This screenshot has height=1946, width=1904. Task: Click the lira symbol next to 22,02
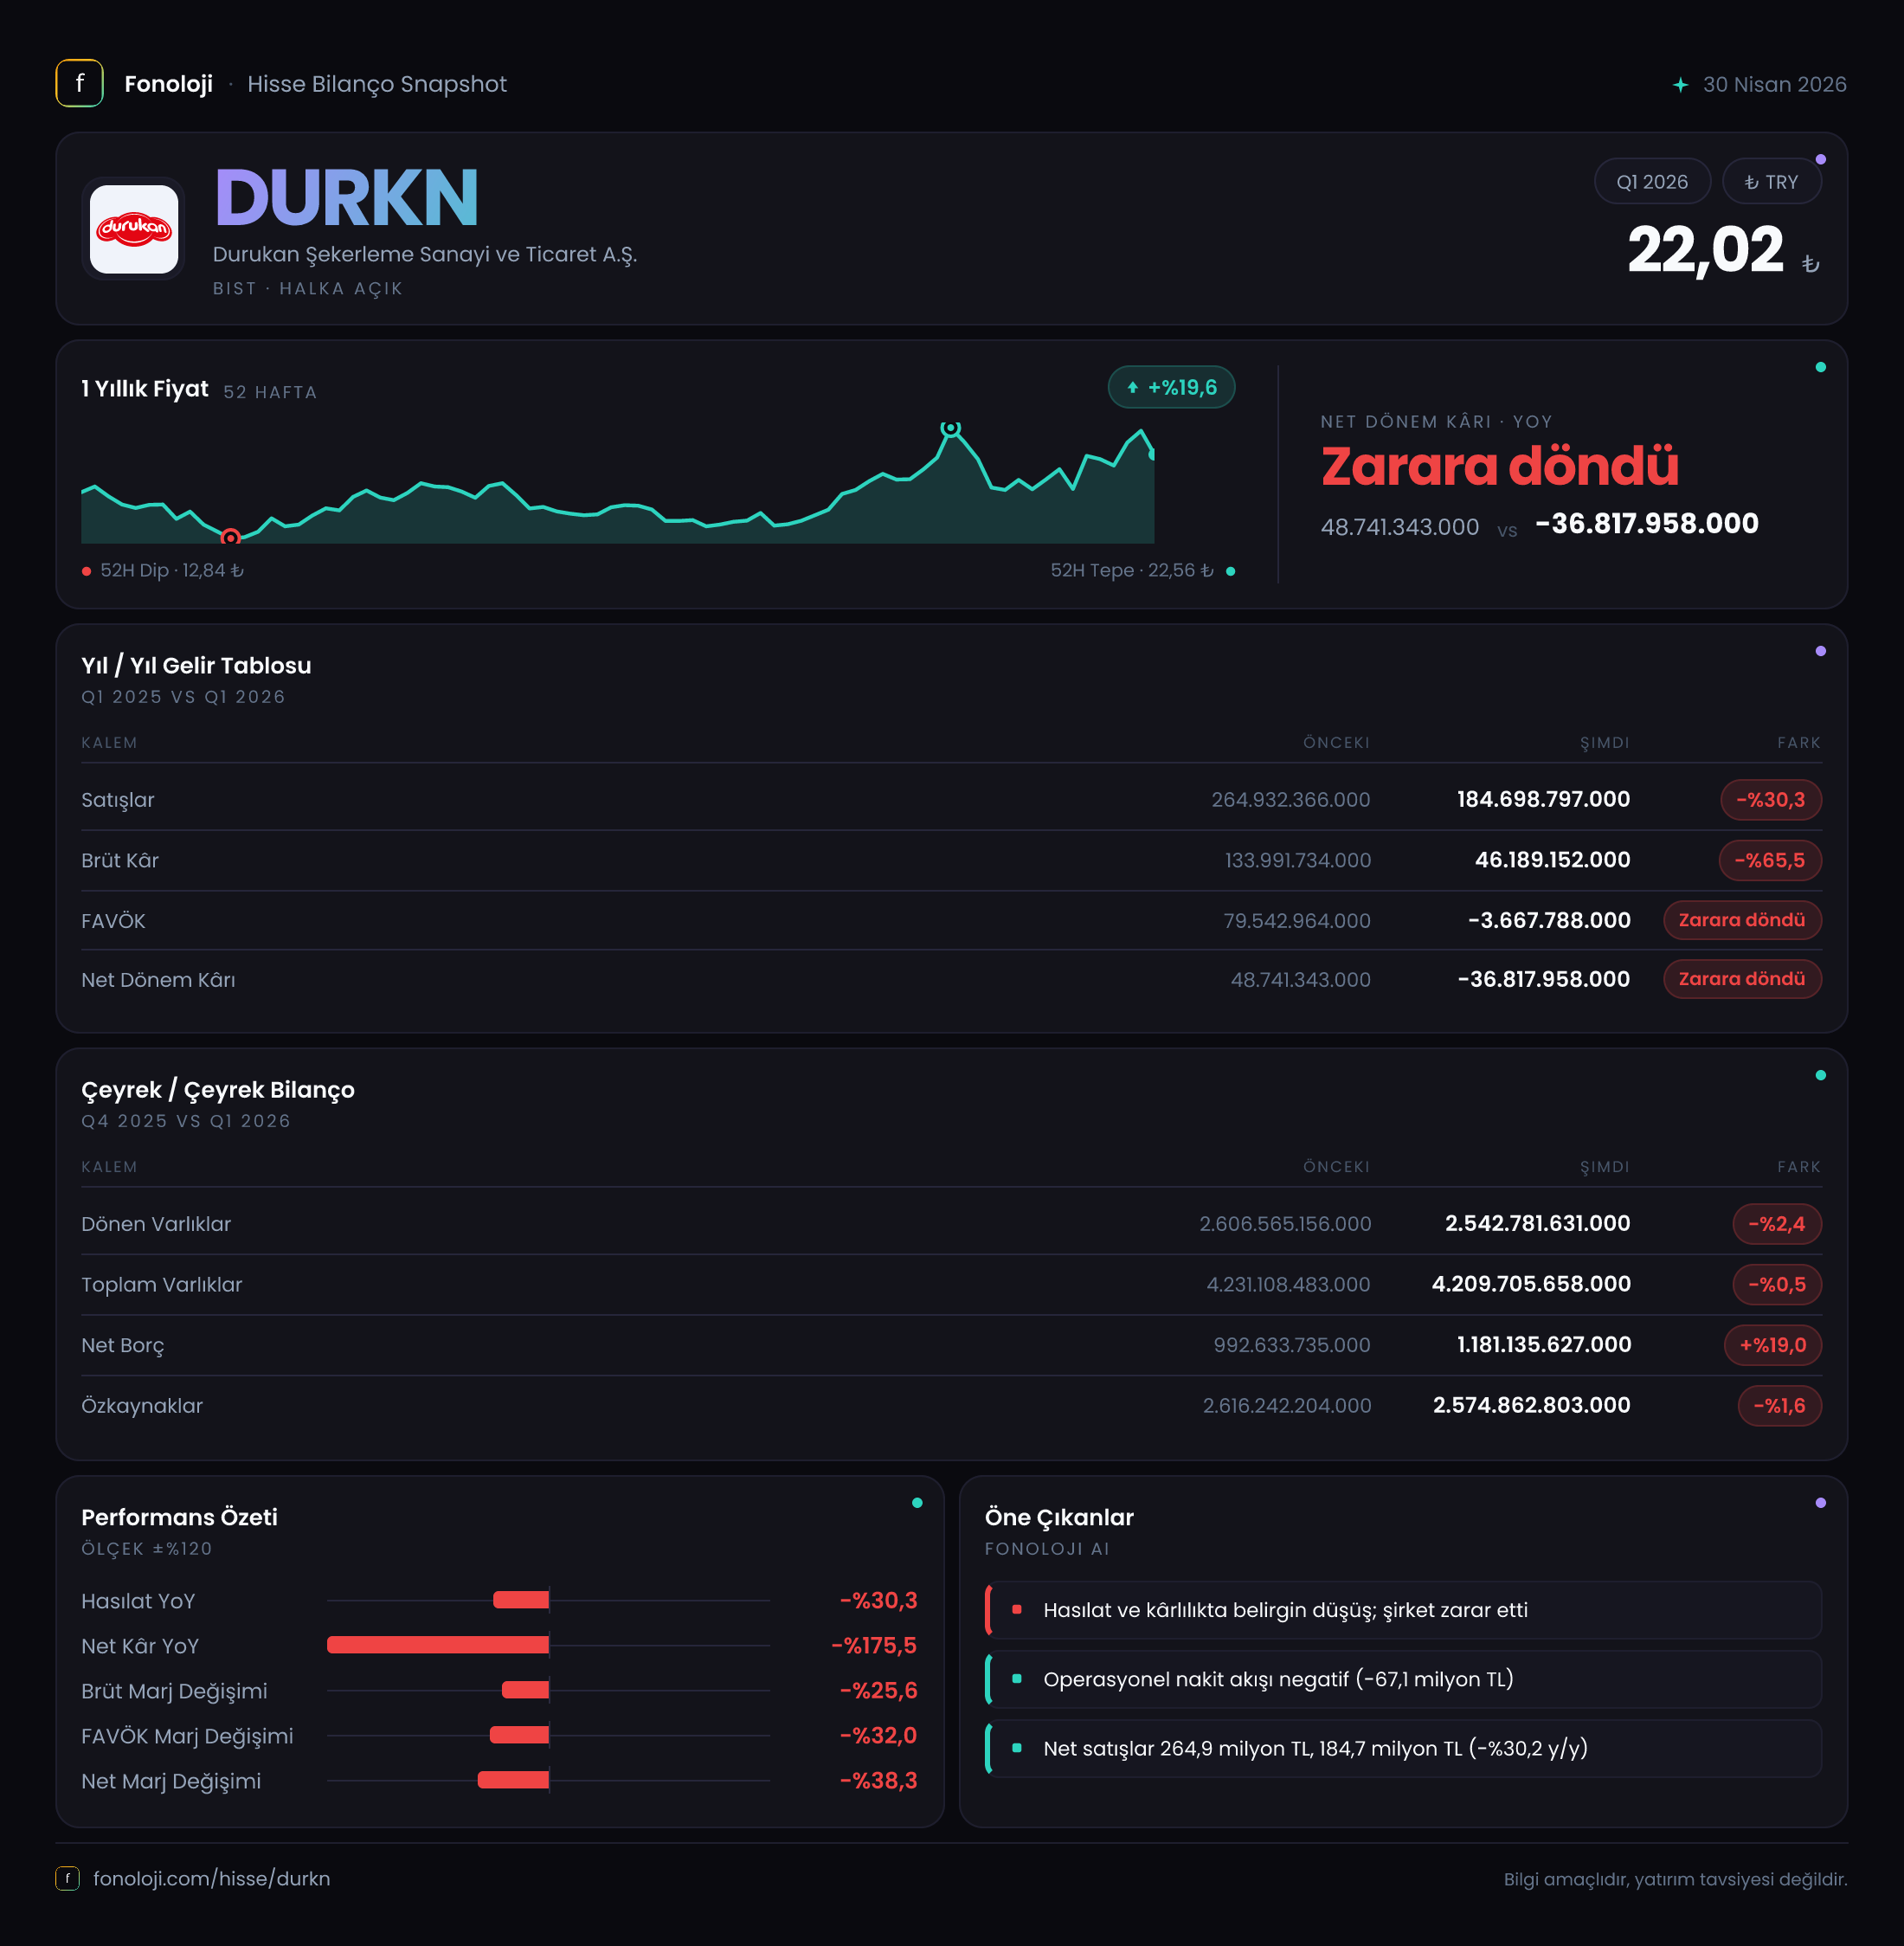coord(1810,264)
